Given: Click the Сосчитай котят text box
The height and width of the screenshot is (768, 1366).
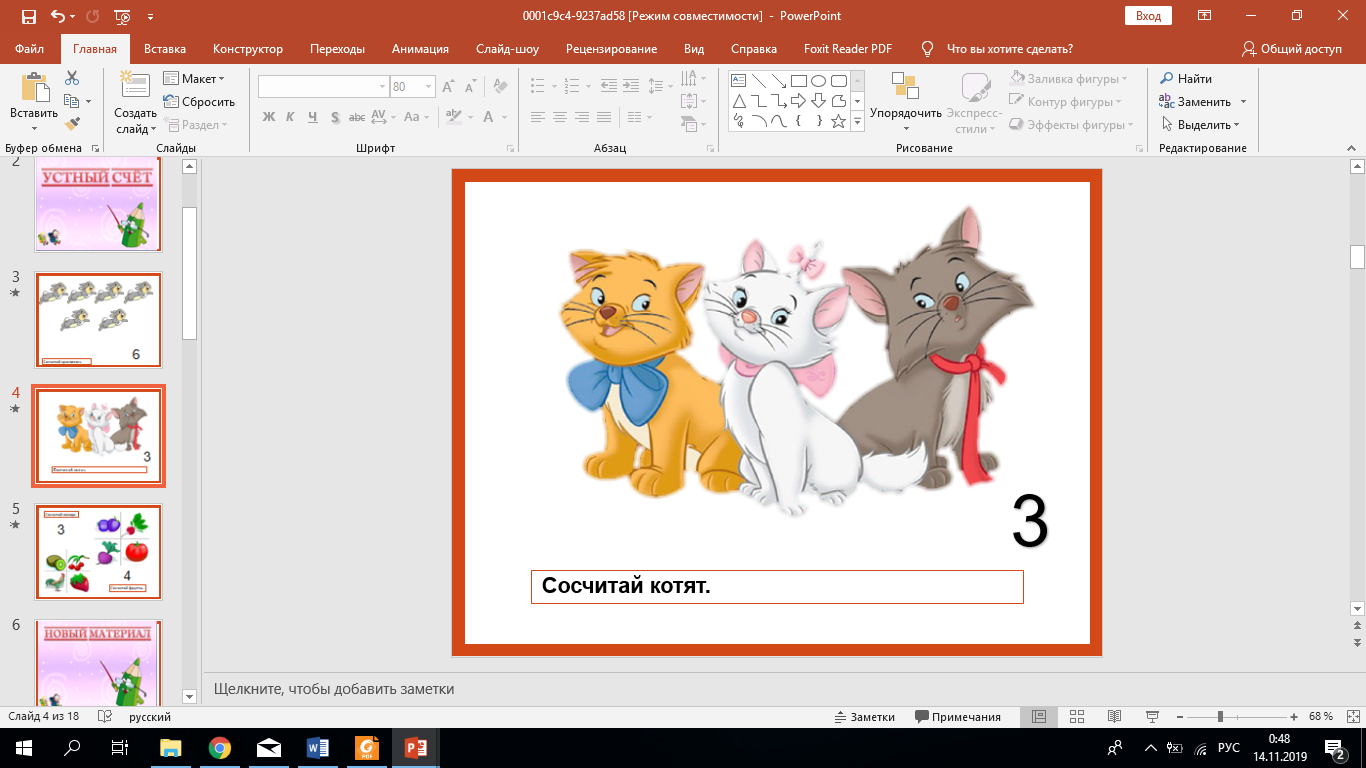Looking at the screenshot, I should coord(777,587).
